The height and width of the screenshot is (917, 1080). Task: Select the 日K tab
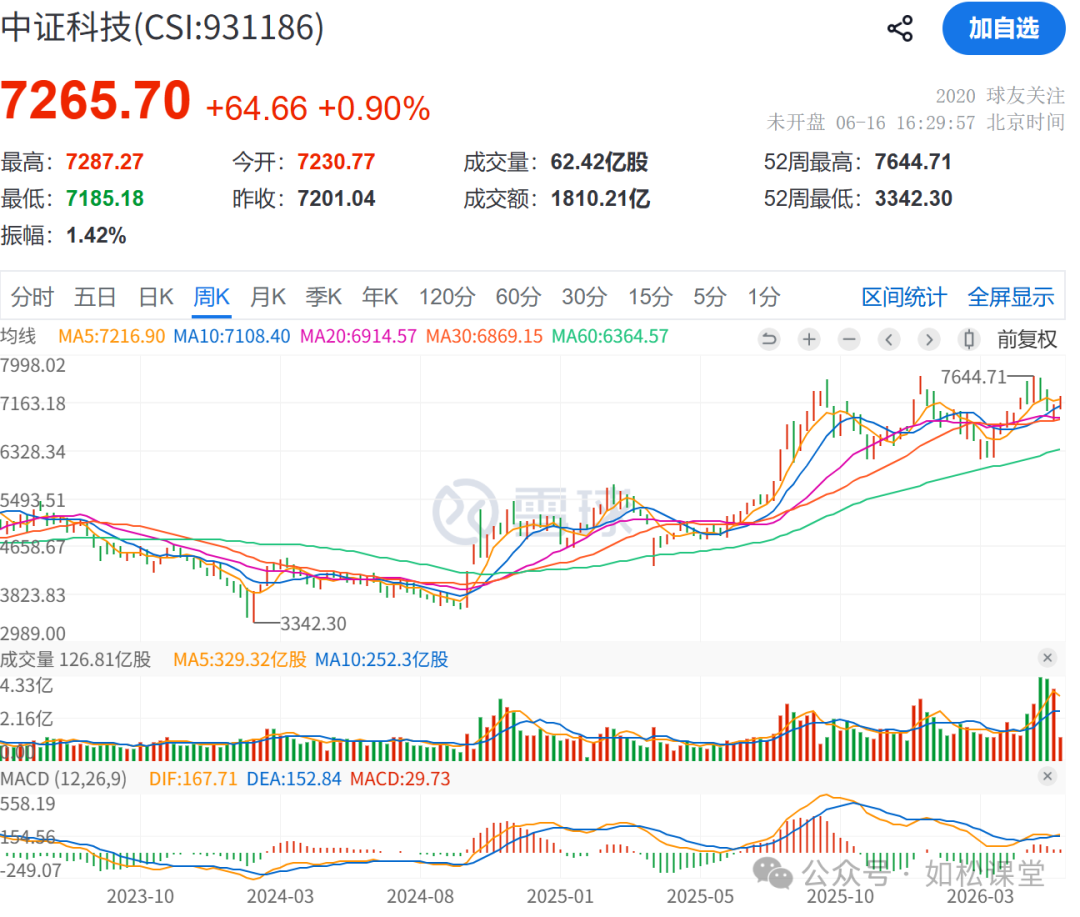coord(156,297)
